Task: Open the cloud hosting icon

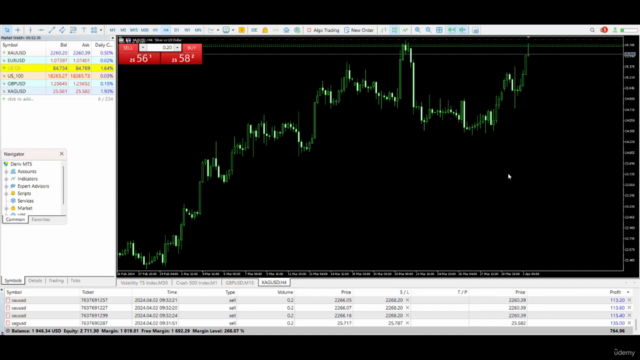Action: click(286, 30)
